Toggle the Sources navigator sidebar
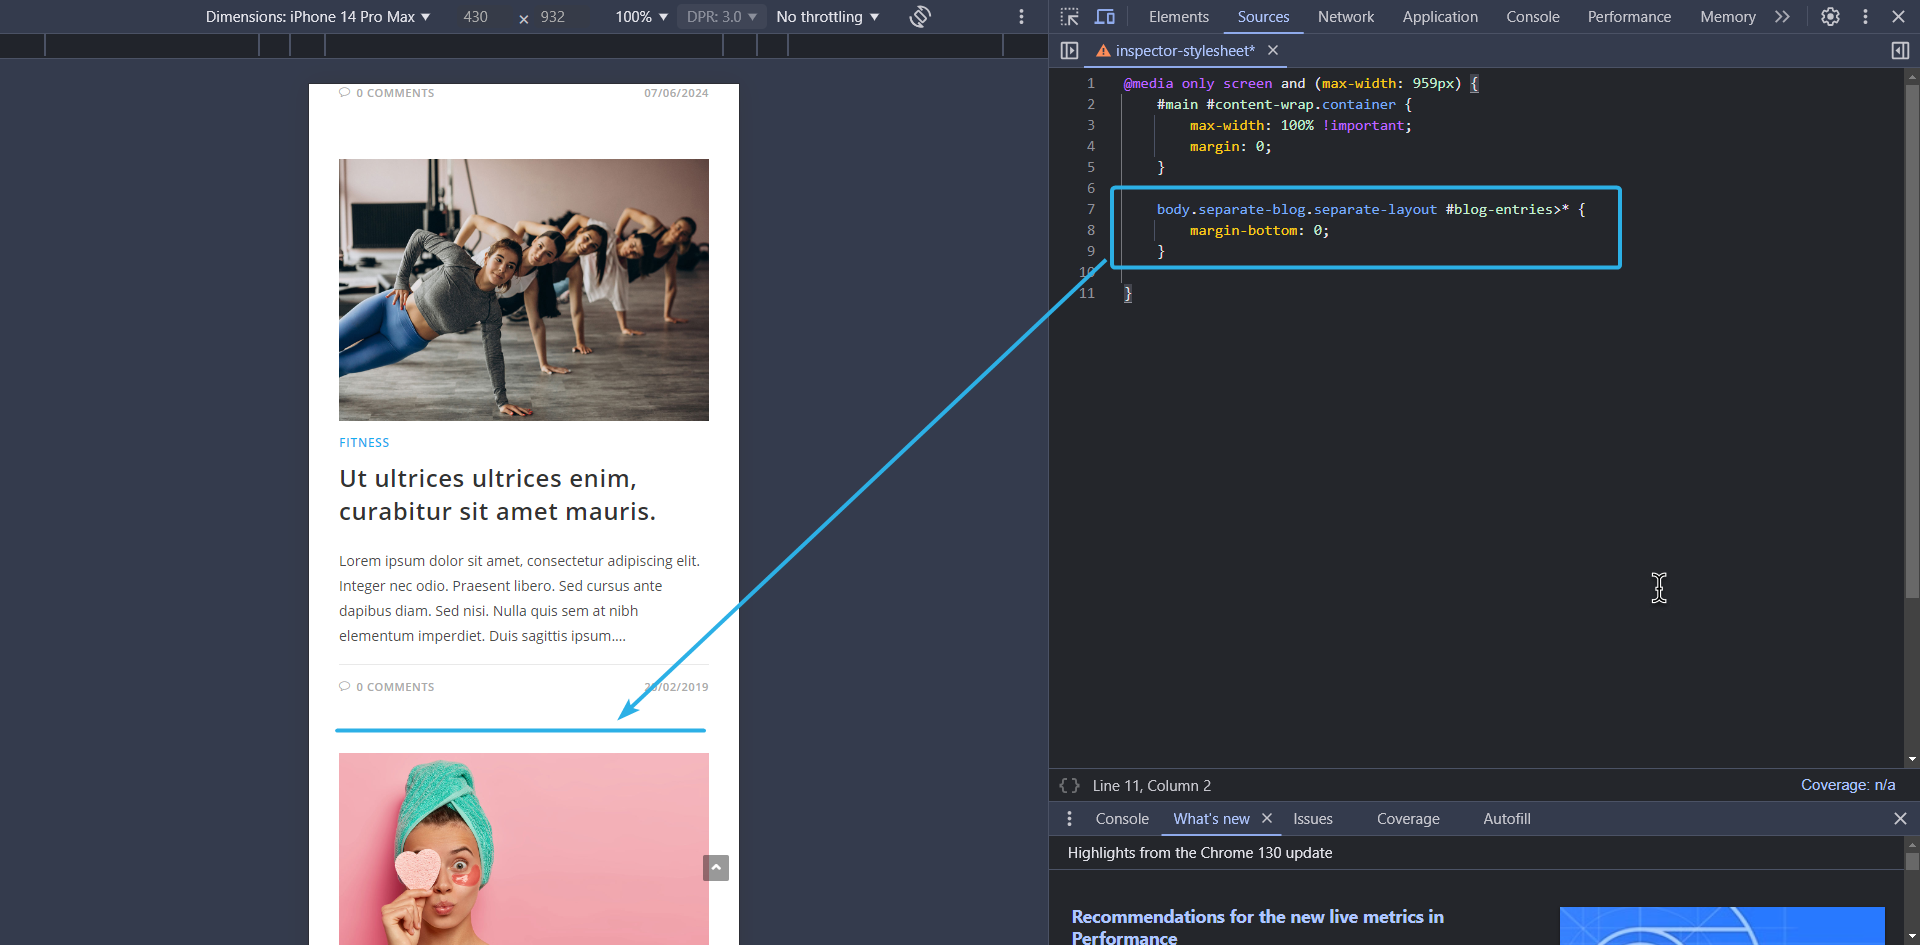 [1069, 51]
